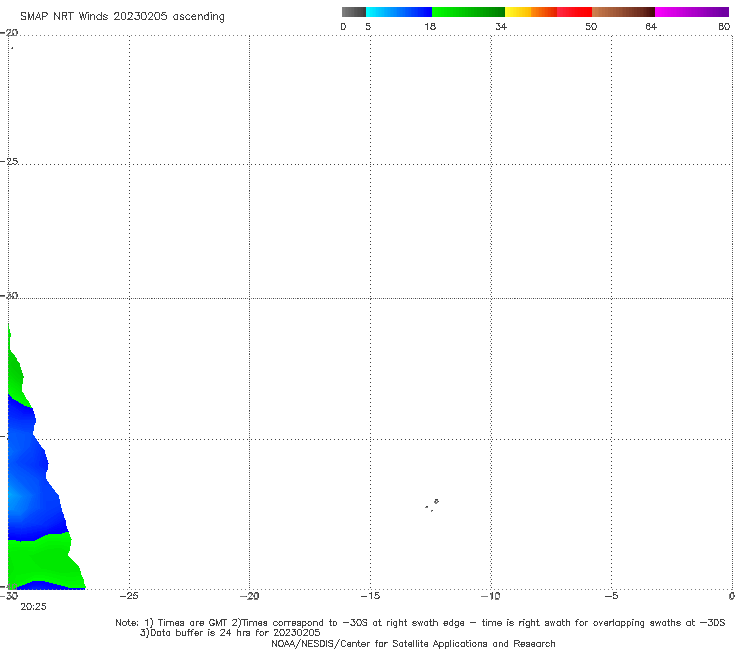Click the gray segment of the color bar
Viewport: 740px width, 650px height.
tap(353, 12)
